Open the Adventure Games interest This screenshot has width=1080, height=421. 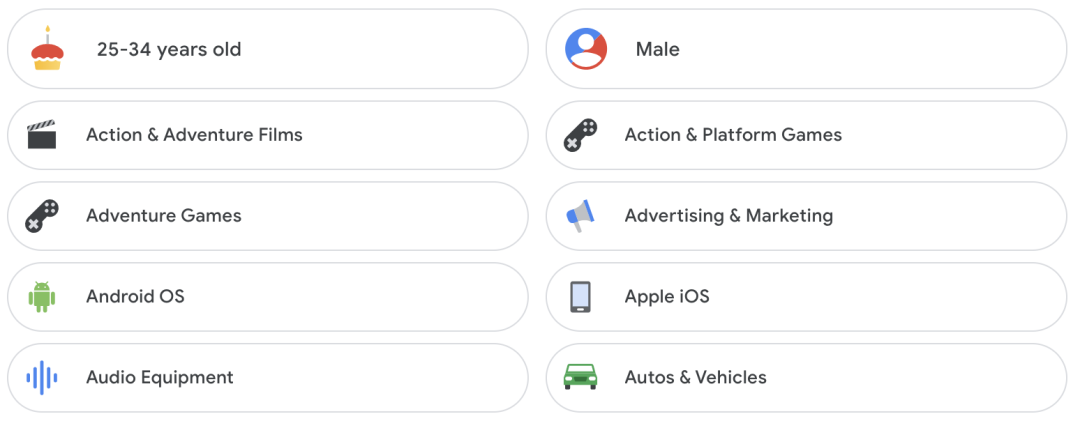268,216
